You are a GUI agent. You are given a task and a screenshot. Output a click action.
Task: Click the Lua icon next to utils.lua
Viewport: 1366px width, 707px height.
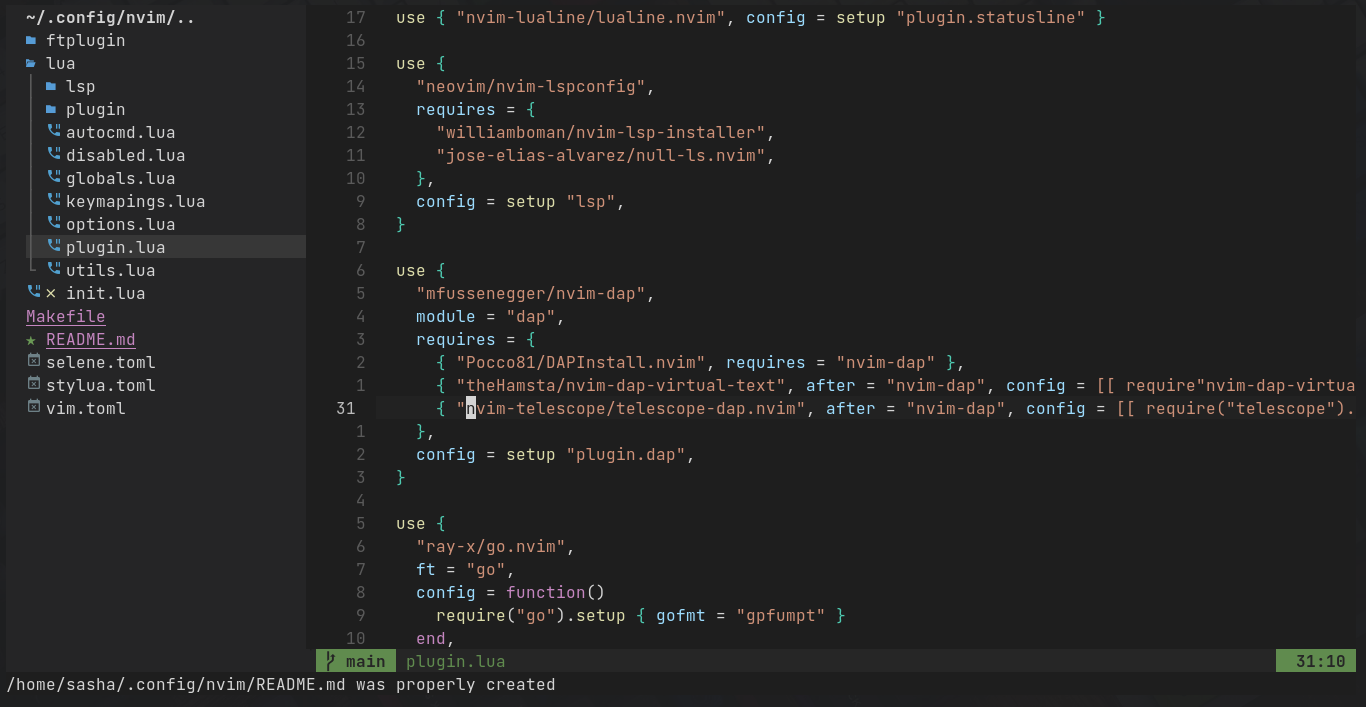point(53,270)
